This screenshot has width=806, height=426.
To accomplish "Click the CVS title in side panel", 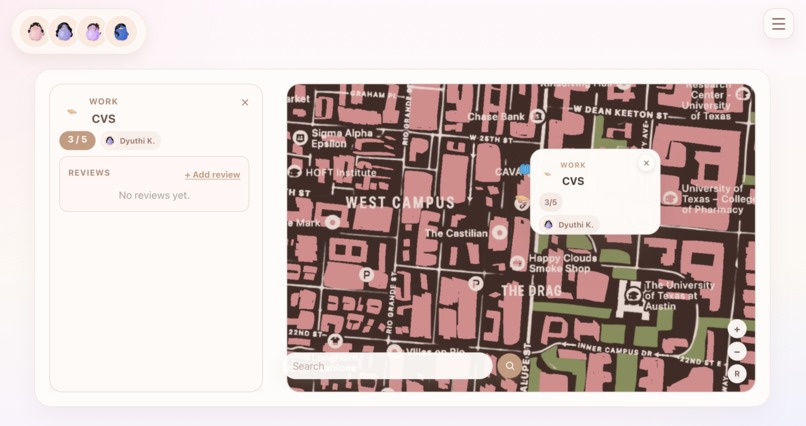I will coord(103,119).
